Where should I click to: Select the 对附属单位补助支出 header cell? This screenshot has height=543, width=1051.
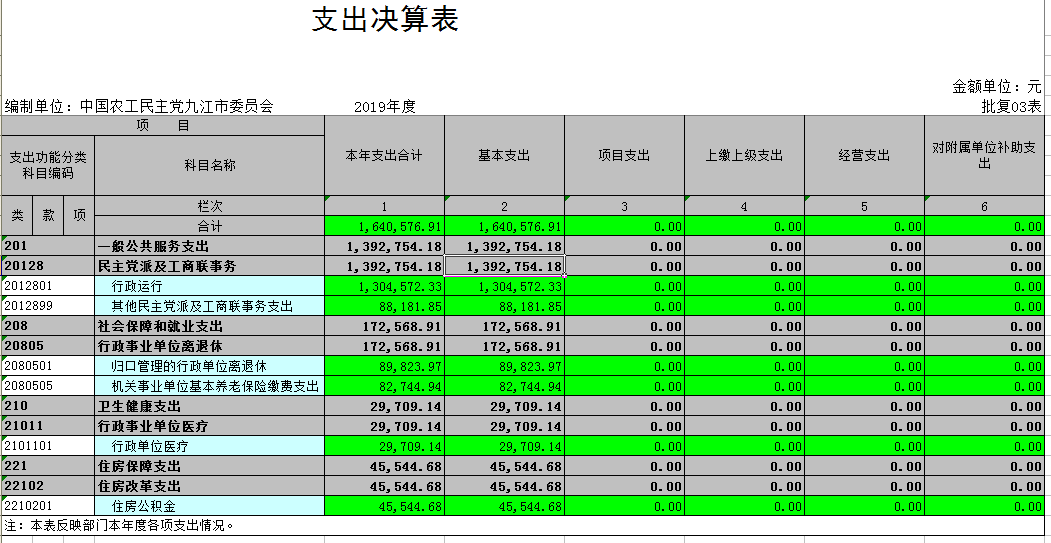[x=984, y=156]
